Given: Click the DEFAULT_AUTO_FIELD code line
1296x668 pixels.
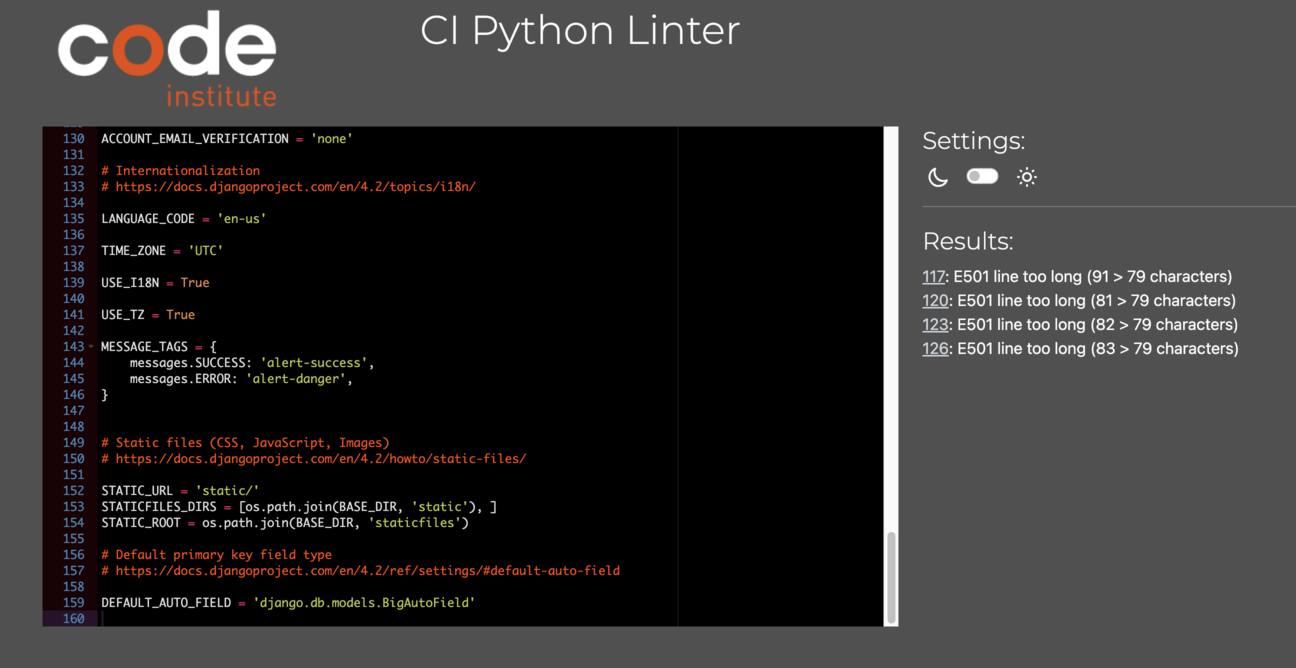Looking at the screenshot, I should click(x=288, y=603).
